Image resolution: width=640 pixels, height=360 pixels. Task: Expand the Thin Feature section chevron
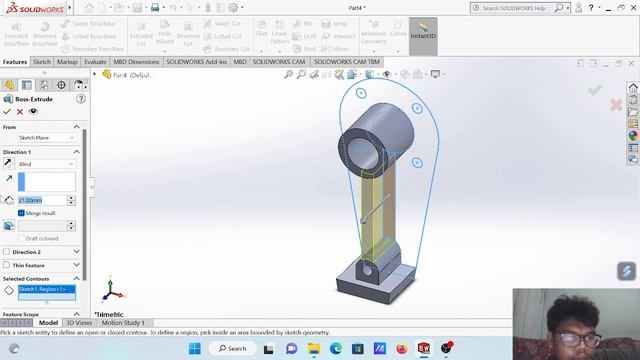pos(76,265)
